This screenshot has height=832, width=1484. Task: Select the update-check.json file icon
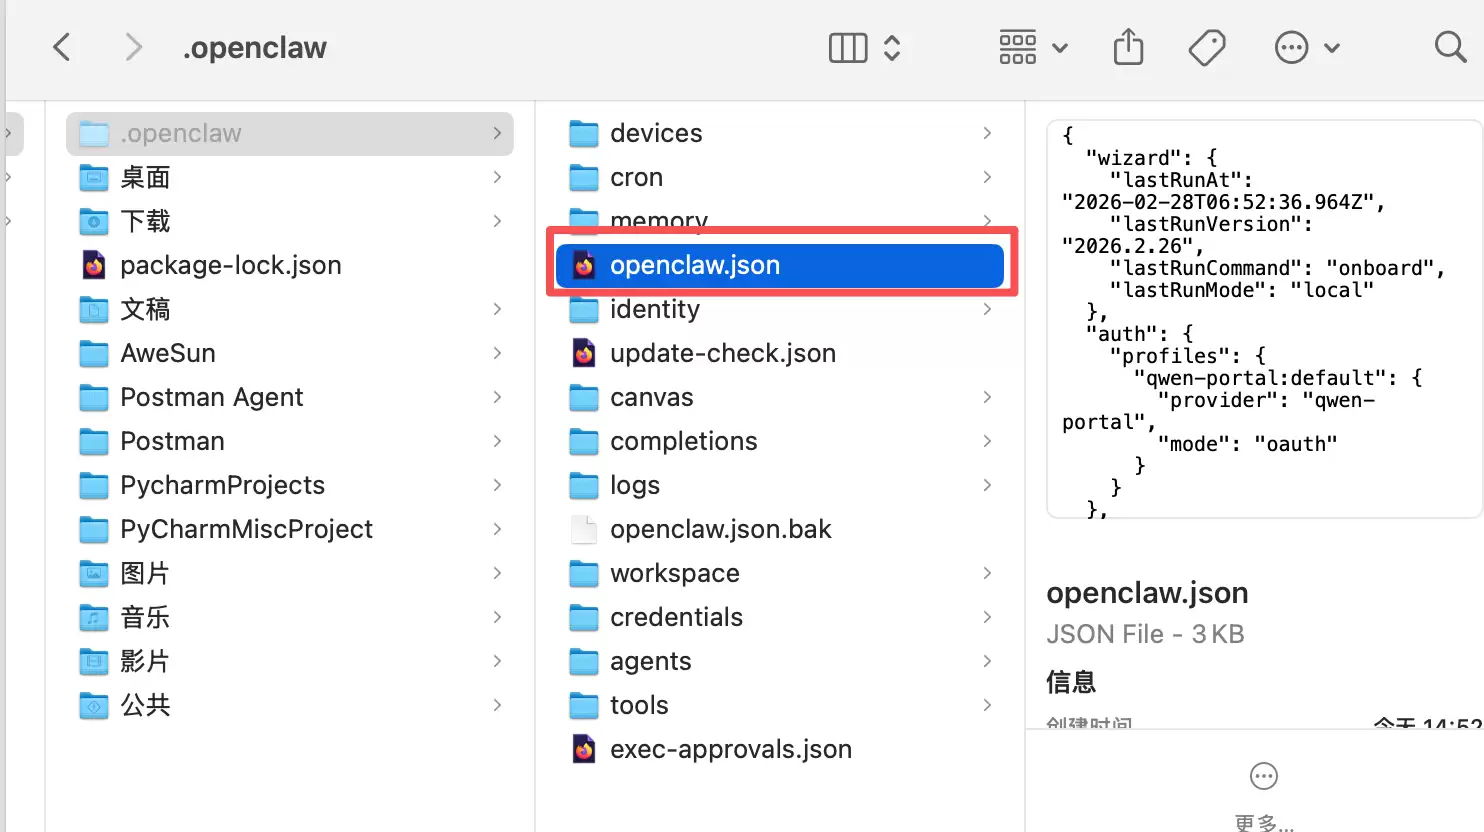[584, 353]
